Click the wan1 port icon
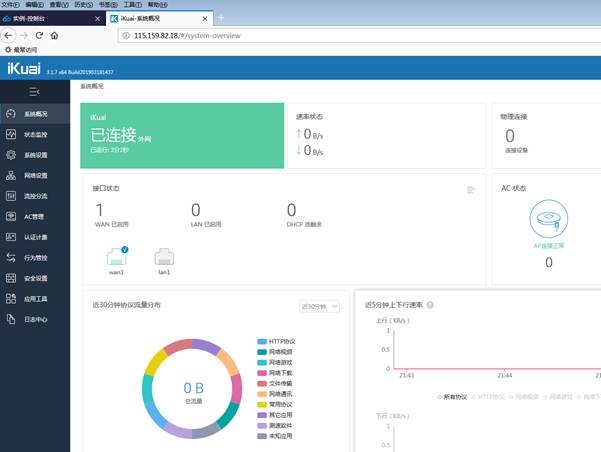Viewport: 601px width, 452px height. click(117, 256)
